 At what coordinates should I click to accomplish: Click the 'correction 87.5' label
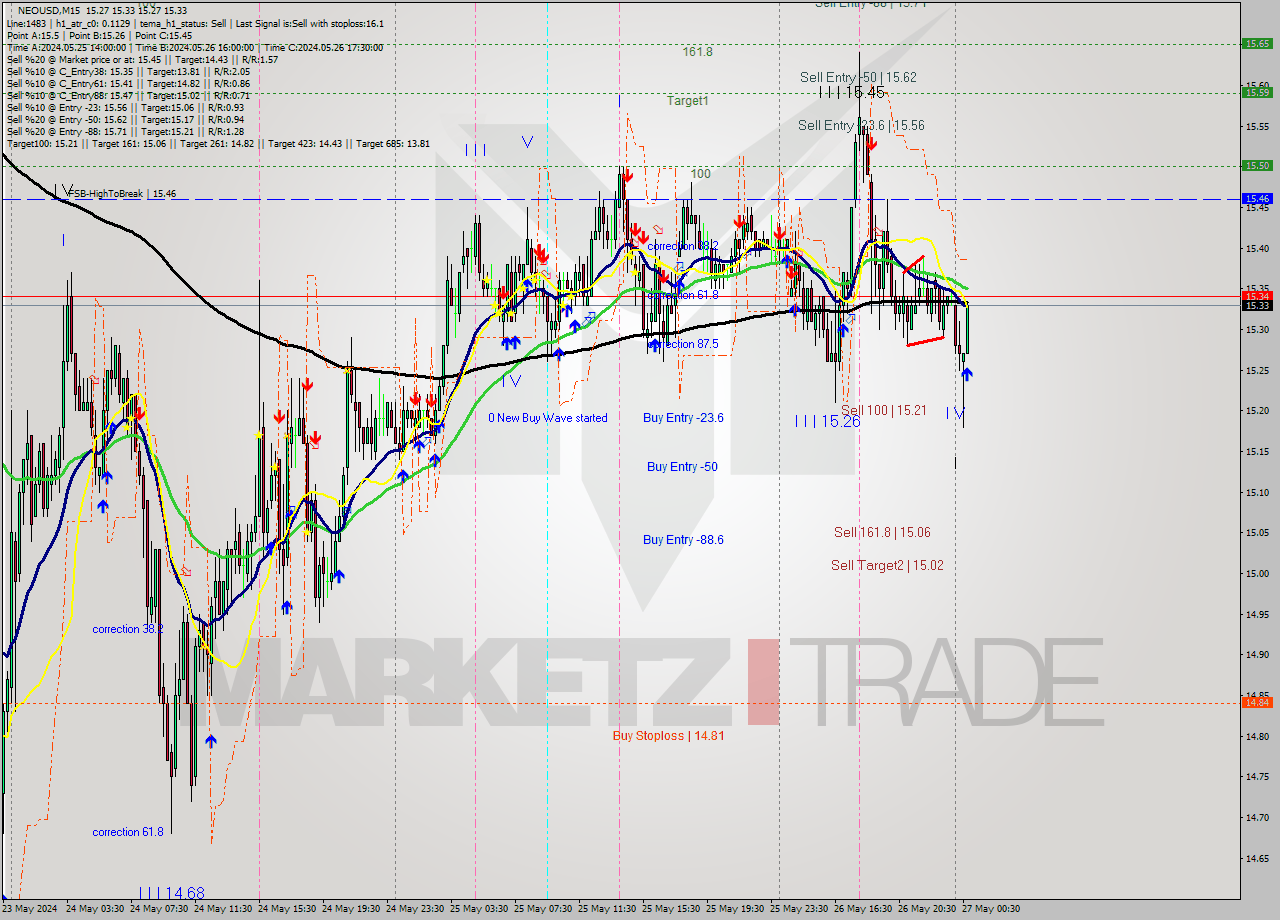(683, 344)
